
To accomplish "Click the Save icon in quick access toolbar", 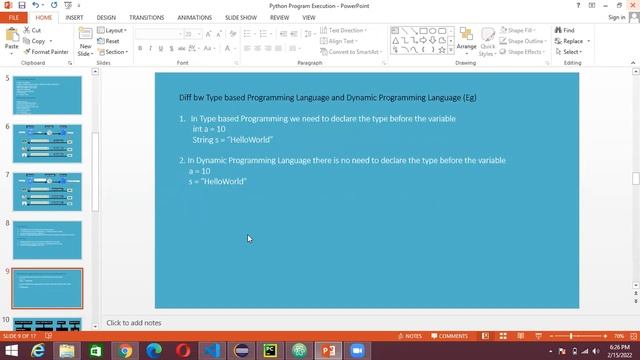I will 22,5.
